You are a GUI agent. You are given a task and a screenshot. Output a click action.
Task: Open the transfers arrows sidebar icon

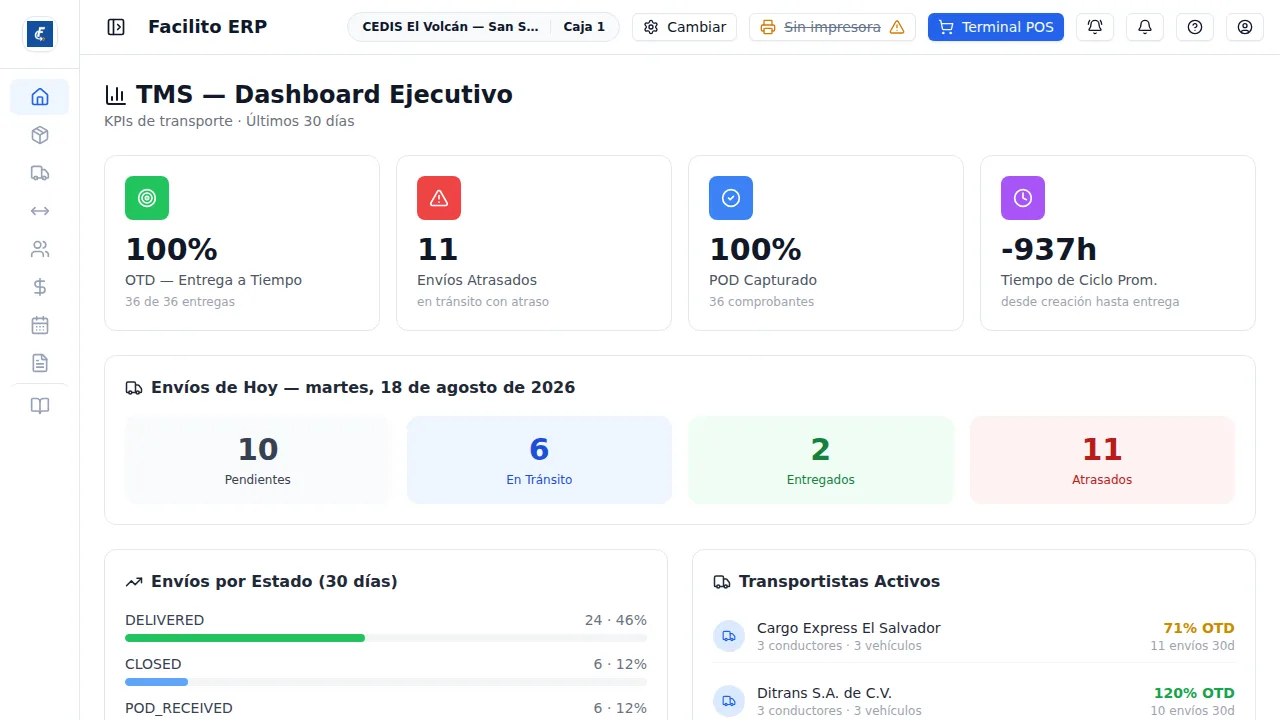[x=40, y=211]
